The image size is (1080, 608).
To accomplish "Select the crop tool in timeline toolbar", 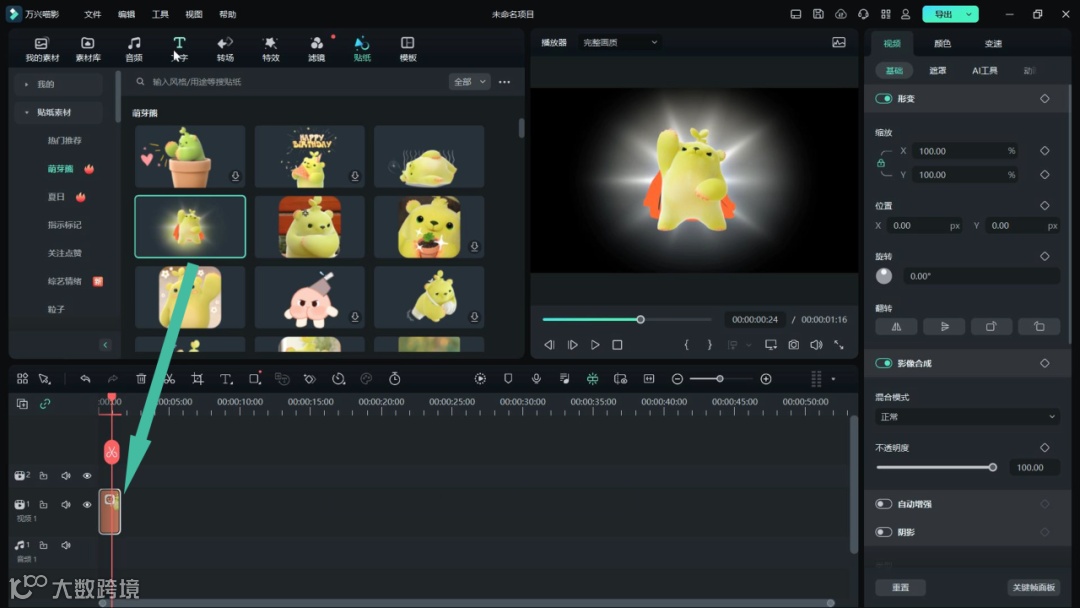I will 198,379.
